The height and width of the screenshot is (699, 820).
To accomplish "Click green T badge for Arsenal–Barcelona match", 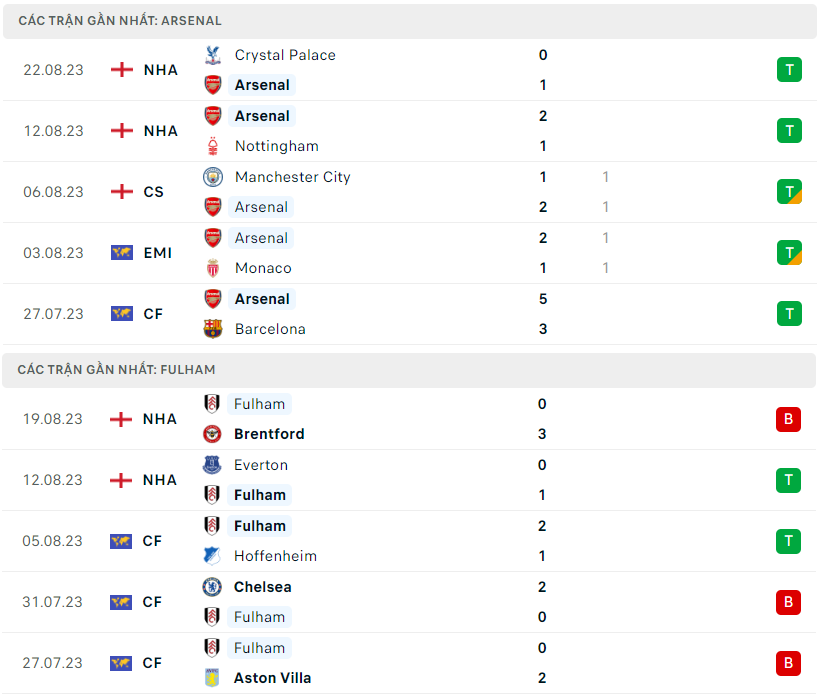I will coord(789,314).
